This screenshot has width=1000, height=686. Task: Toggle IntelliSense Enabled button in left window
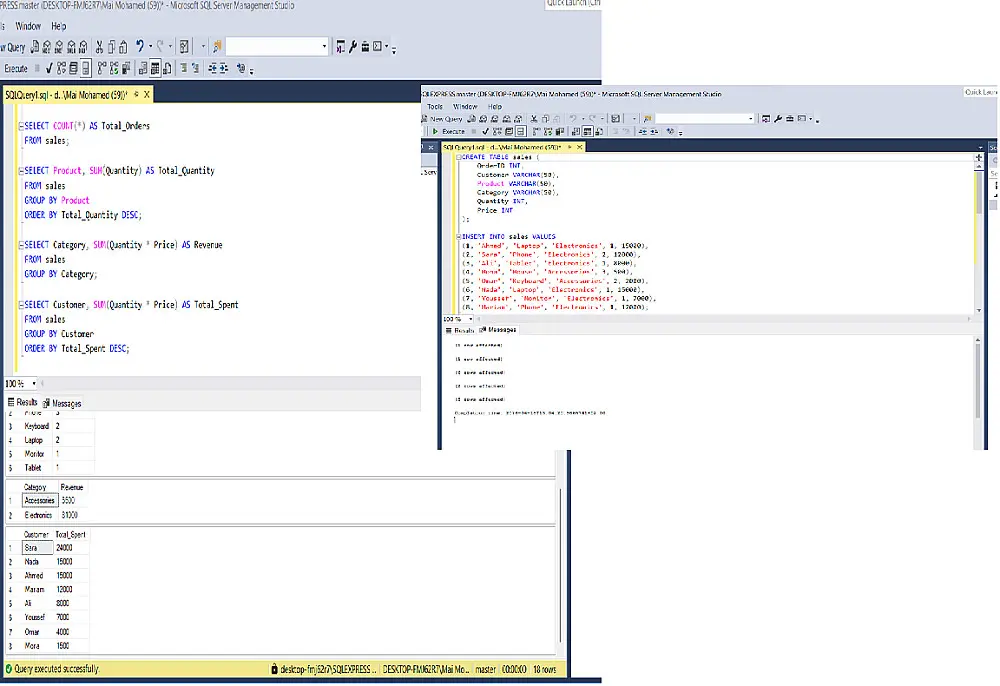(86, 68)
